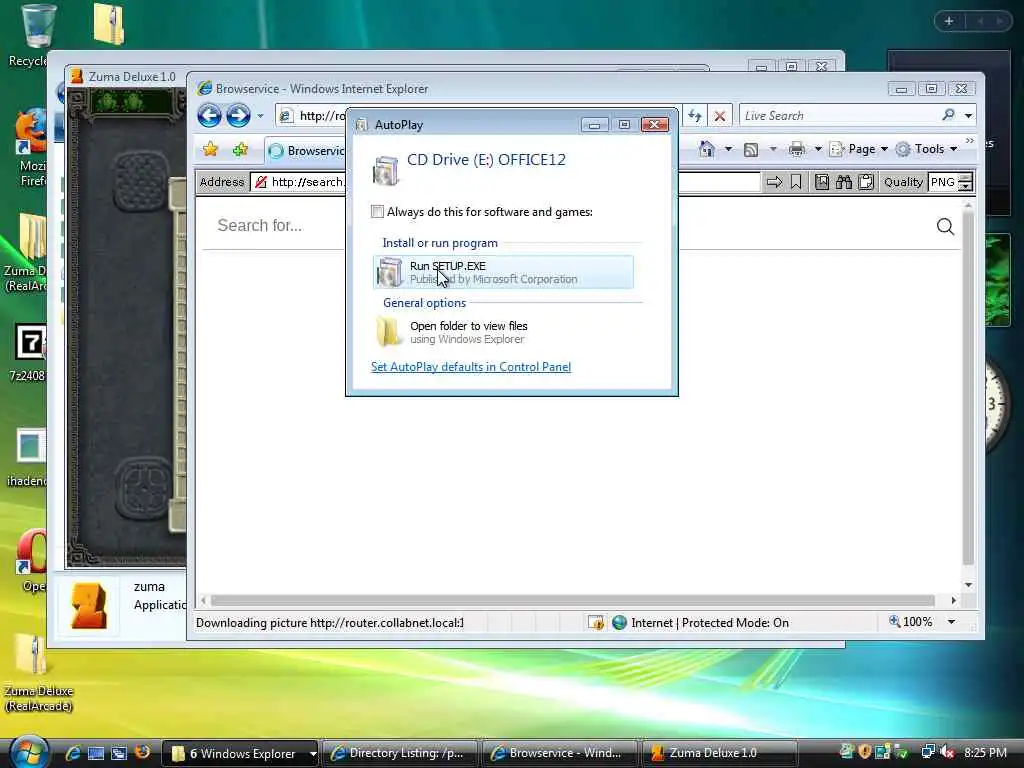Screen dimensions: 1024x768
Task: Open the 100% zoom level dropdown
Action: coord(952,622)
